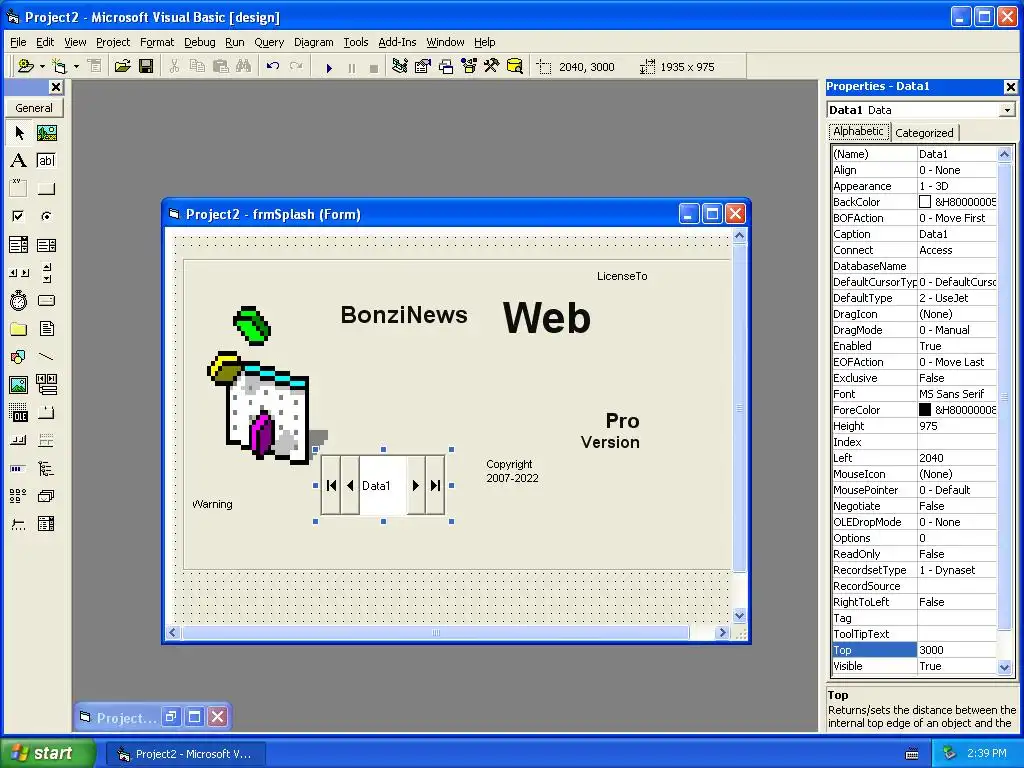Select the Line control tool
Screen dimensions: 1024x768
click(x=46, y=357)
